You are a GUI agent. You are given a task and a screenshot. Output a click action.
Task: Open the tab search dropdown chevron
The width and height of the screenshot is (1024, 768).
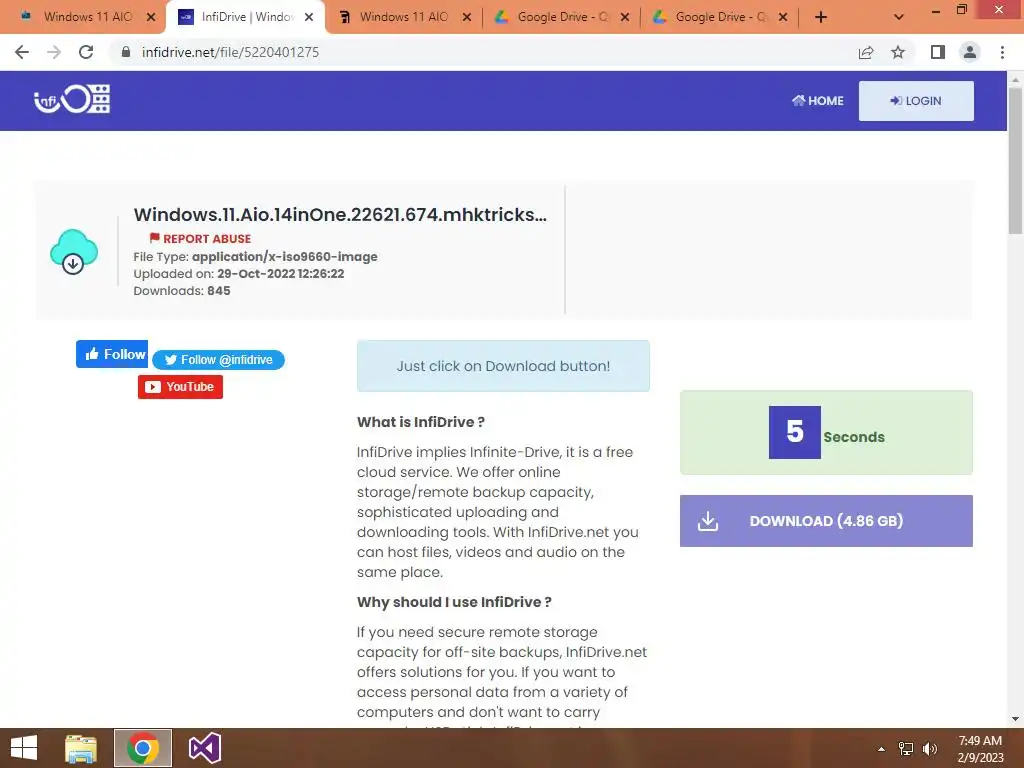pyautogui.click(x=899, y=17)
